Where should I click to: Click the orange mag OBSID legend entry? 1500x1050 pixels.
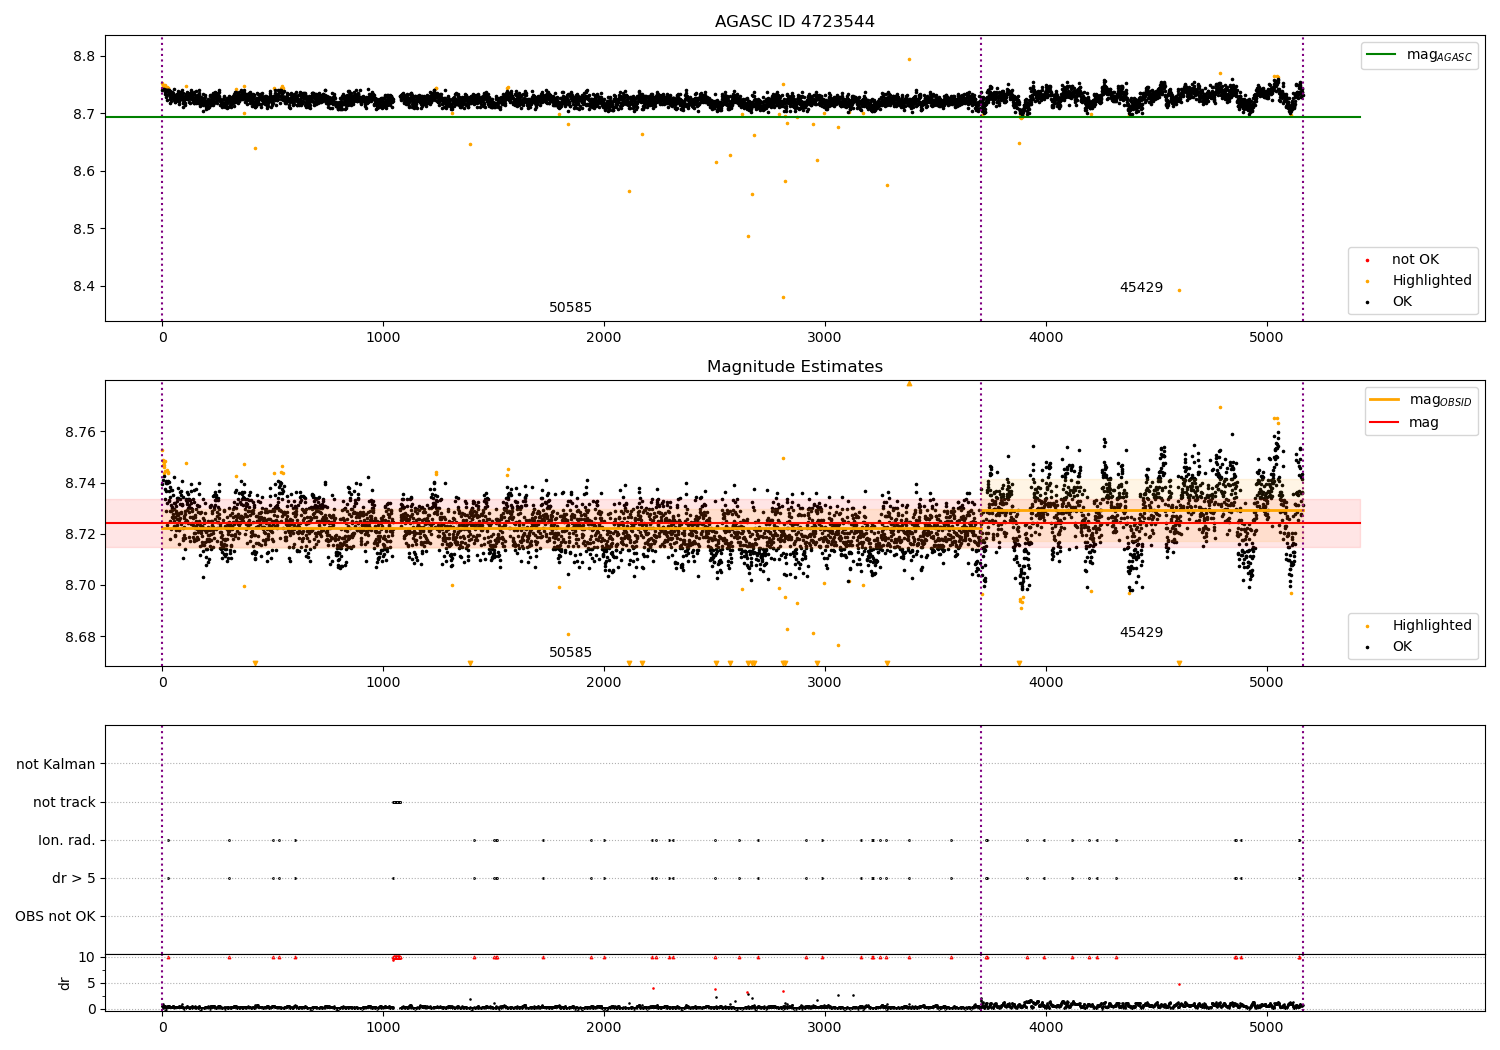tap(1420, 400)
